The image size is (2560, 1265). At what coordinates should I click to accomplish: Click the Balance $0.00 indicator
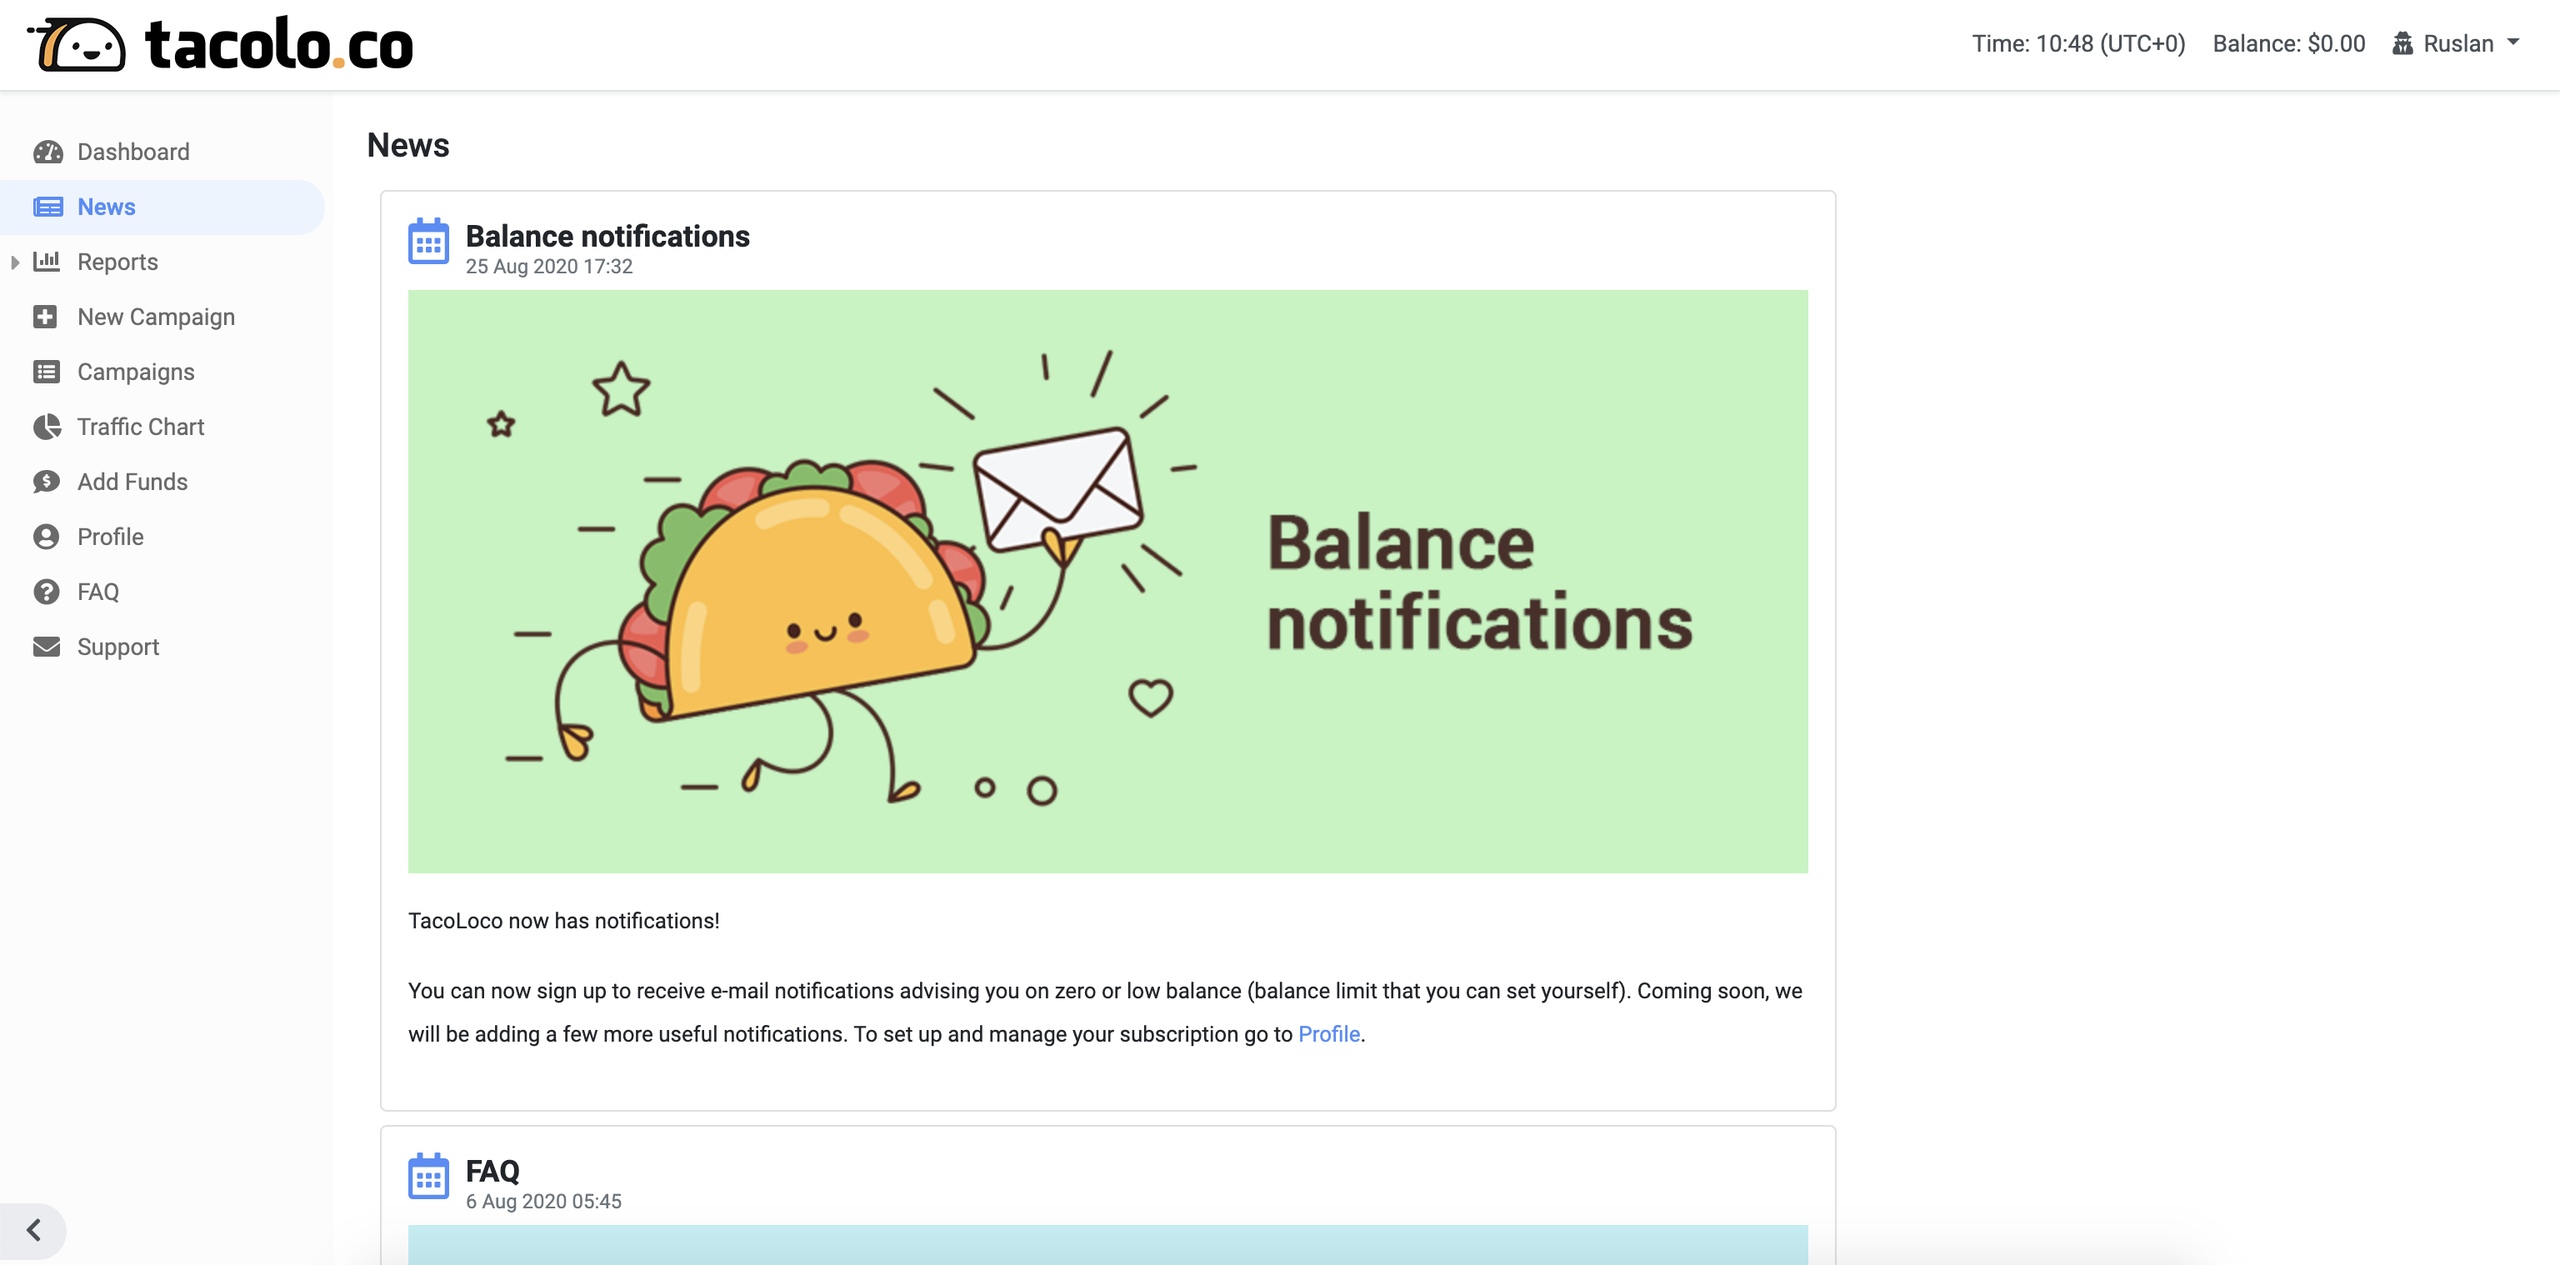click(2288, 44)
